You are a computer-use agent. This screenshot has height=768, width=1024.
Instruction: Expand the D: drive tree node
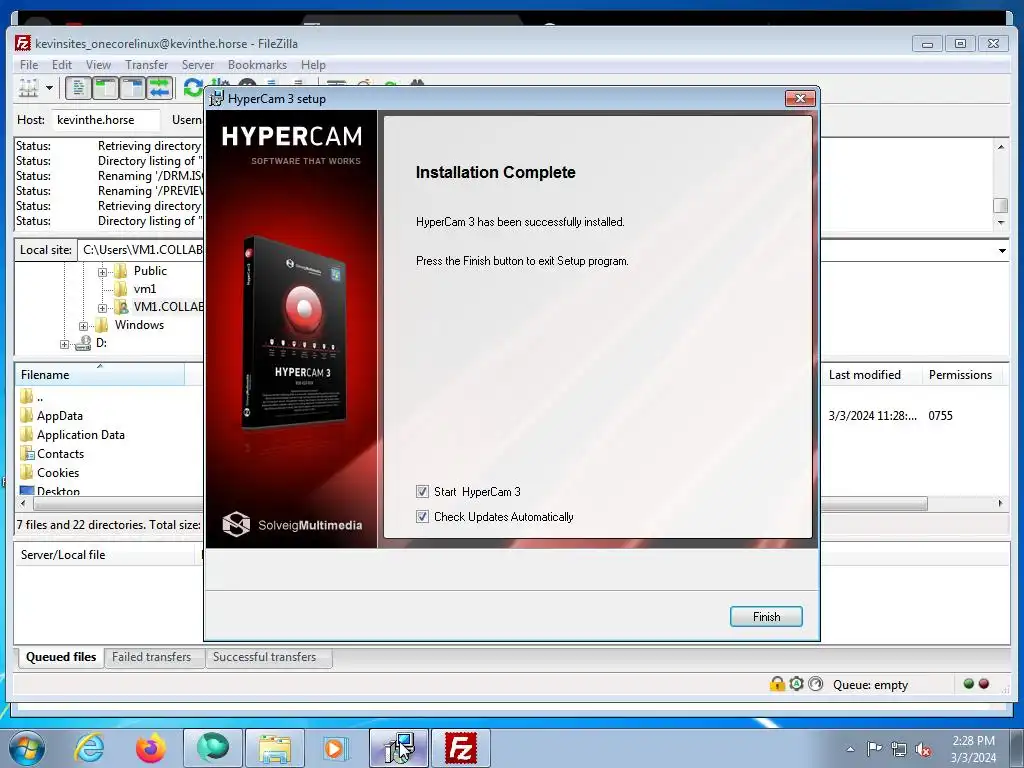[x=65, y=344]
